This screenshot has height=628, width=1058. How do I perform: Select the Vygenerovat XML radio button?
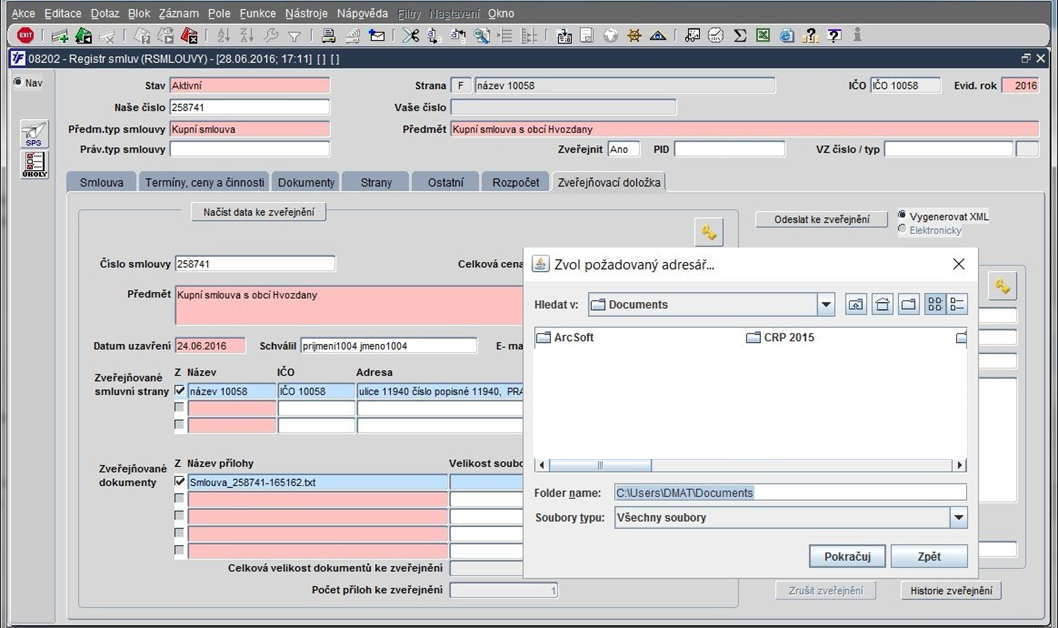(901, 215)
